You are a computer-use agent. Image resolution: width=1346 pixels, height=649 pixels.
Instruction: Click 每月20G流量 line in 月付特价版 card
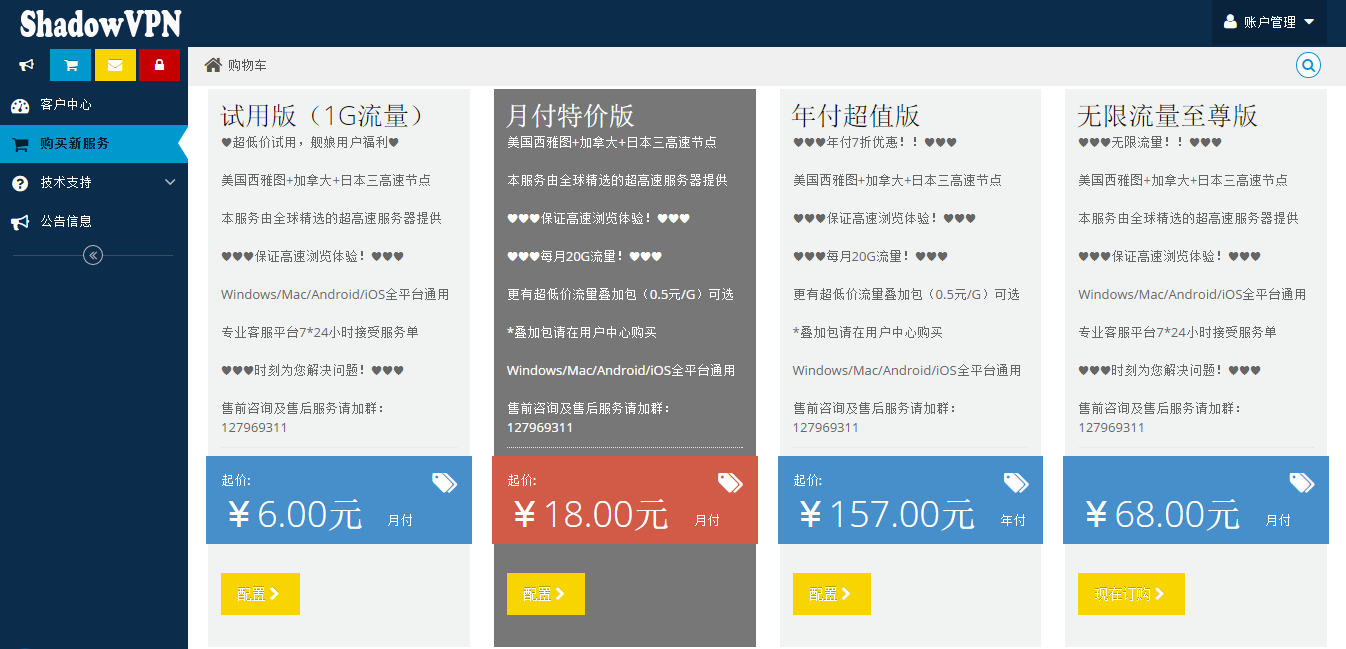tap(585, 257)
